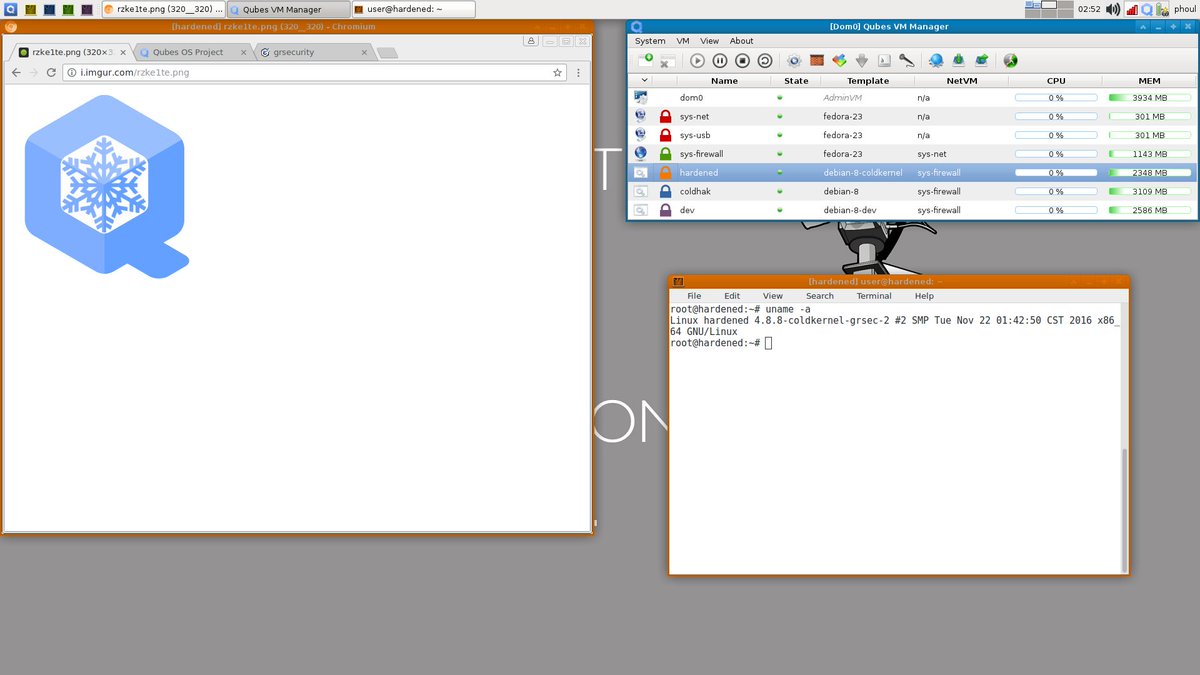
Task: Switch to Qubes VM Manager taskbar button
Action: click(287, 9)
